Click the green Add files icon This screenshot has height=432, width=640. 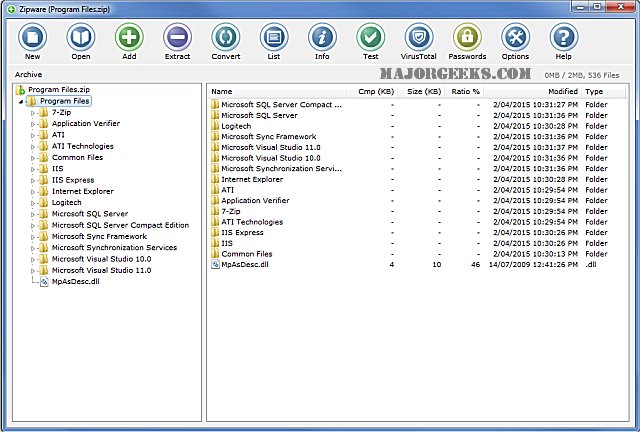click(129, 38)
